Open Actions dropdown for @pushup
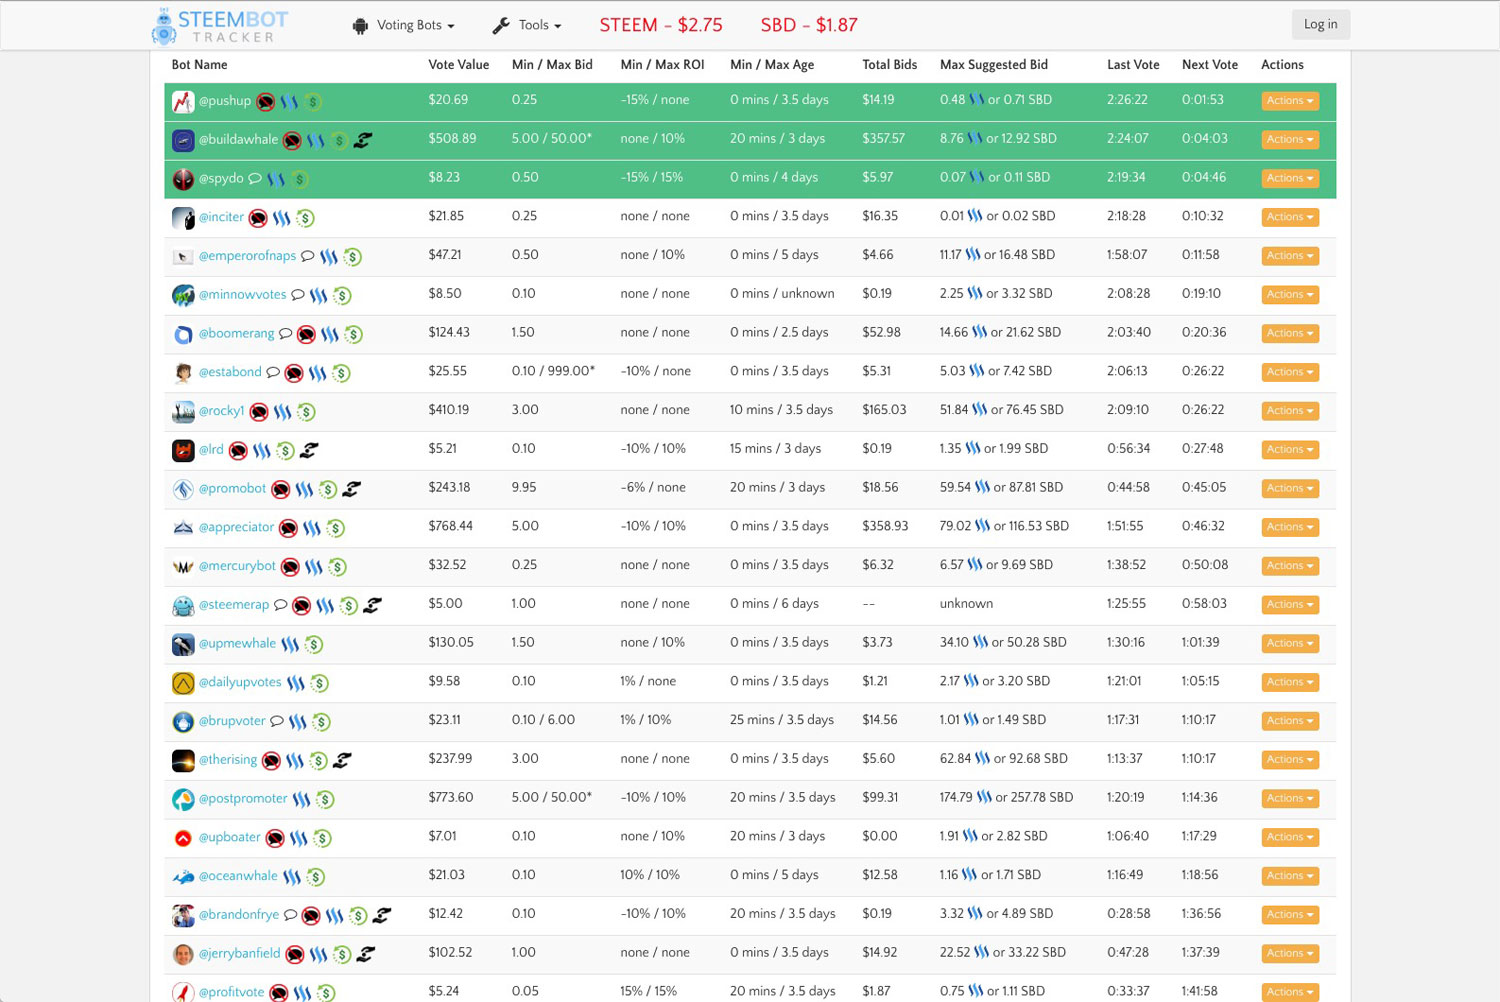The width and height of the screenshot is (1500, 1002). coord(1290,101)
